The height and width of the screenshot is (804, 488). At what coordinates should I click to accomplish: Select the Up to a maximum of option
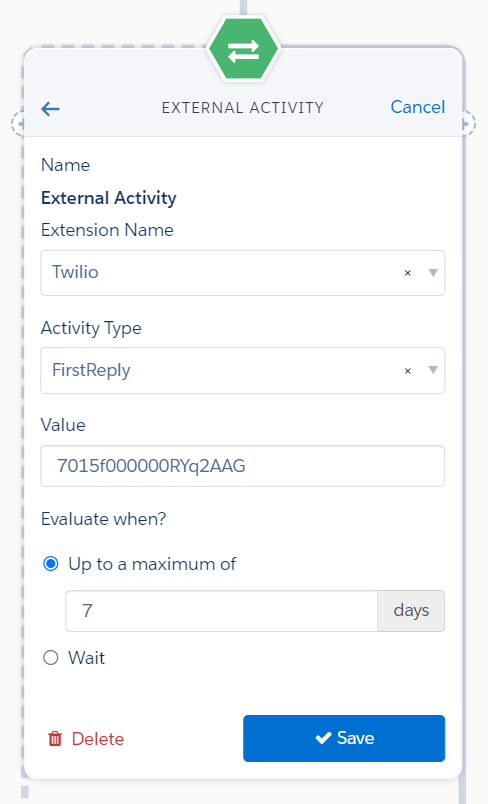[51, 564]
